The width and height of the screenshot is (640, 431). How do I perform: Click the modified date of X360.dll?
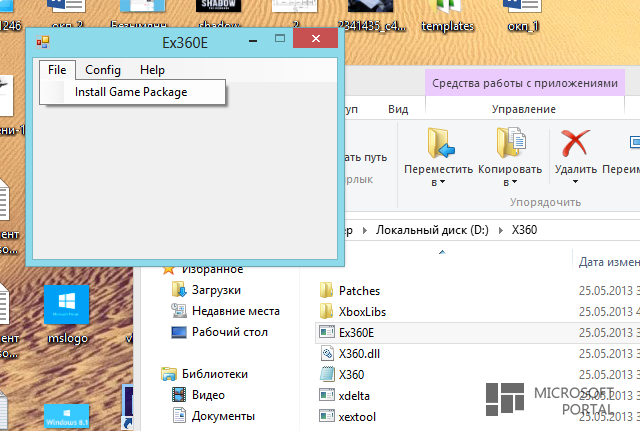(x=609, y=353)
